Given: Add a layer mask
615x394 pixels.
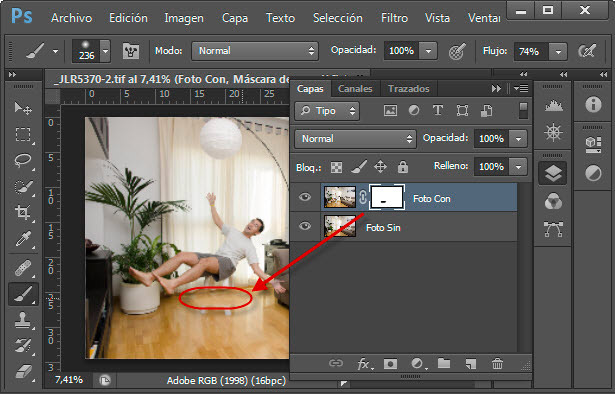Looking at the screenshot, I should (x=390, y=364).
